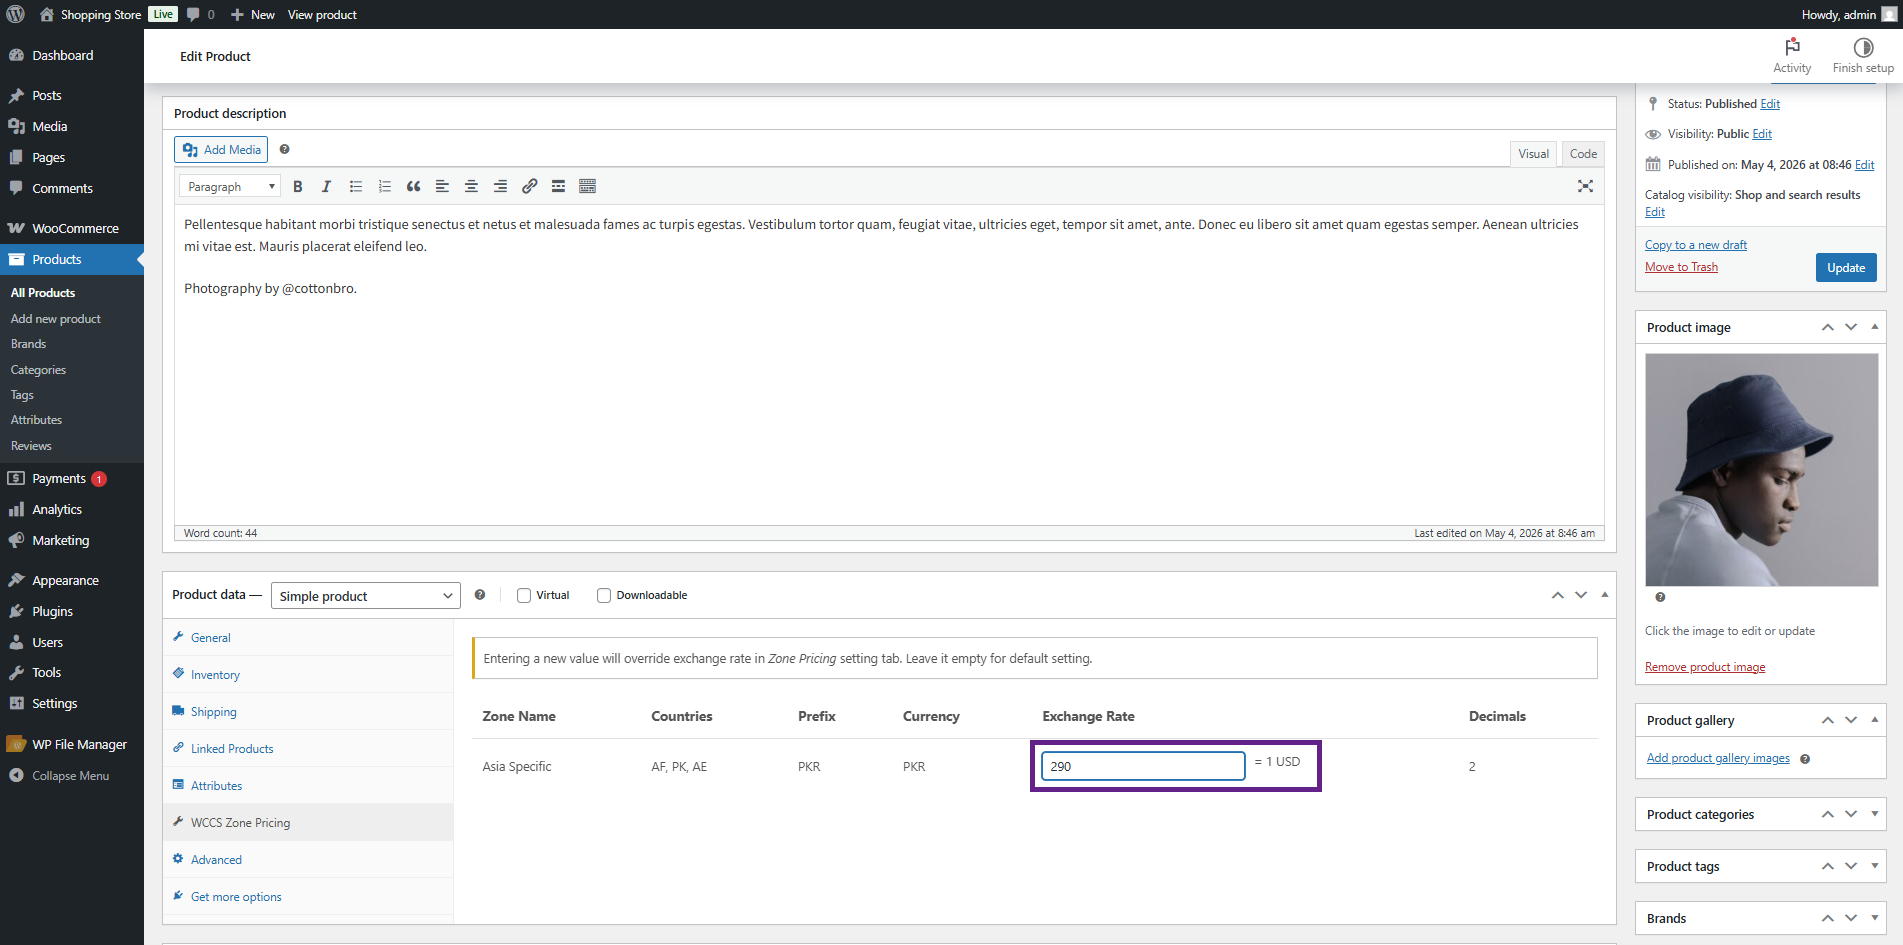
Task: Align text right in editor
Action: [500, 186]
